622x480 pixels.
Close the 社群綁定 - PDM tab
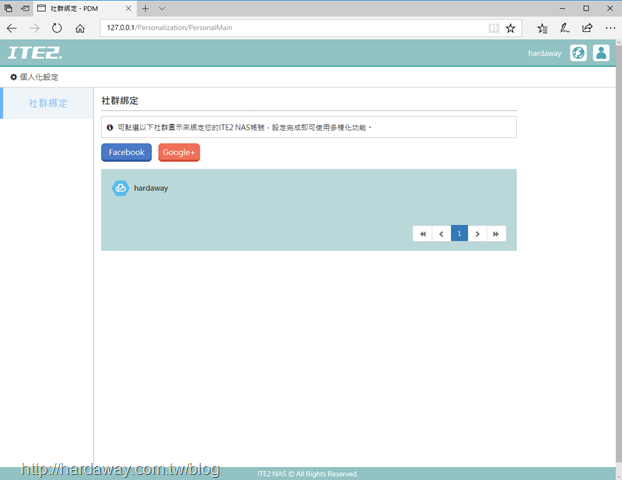(128, 8)
